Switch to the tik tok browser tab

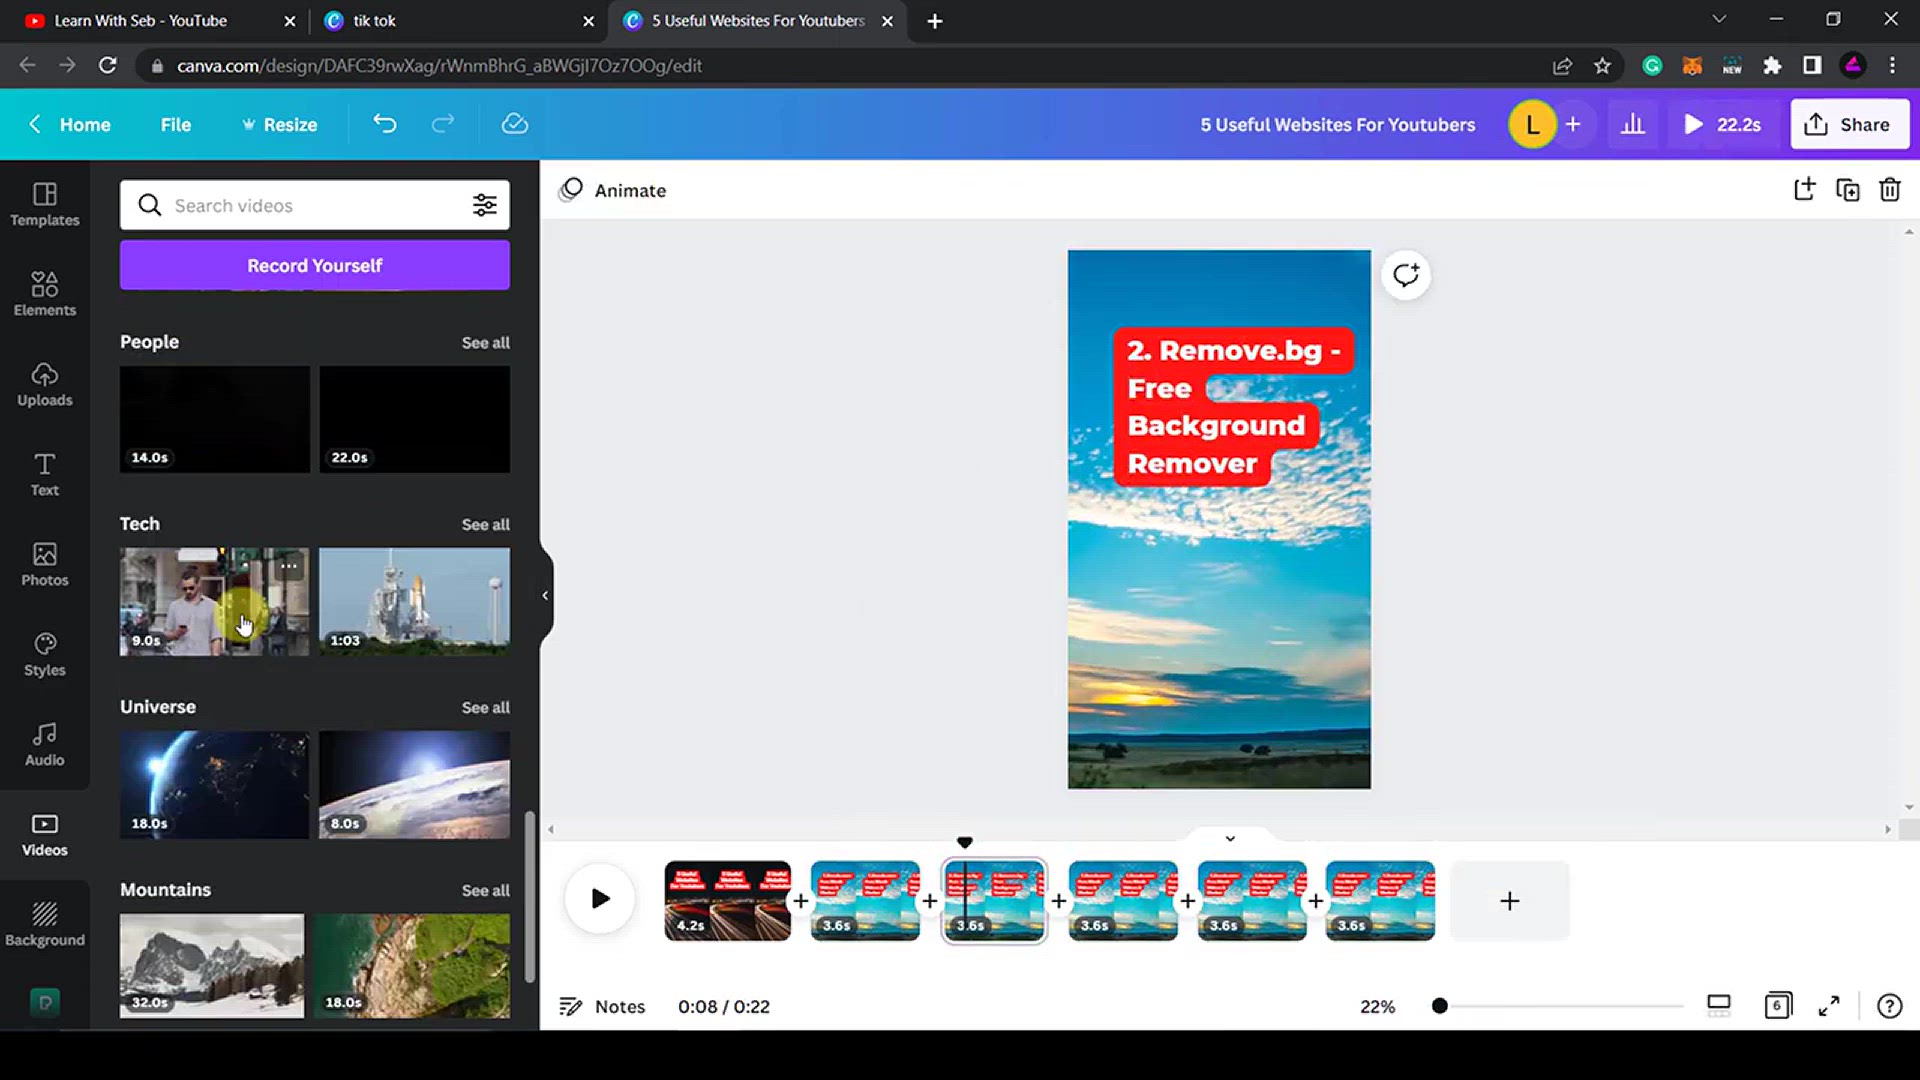click(x=458, y=21)
